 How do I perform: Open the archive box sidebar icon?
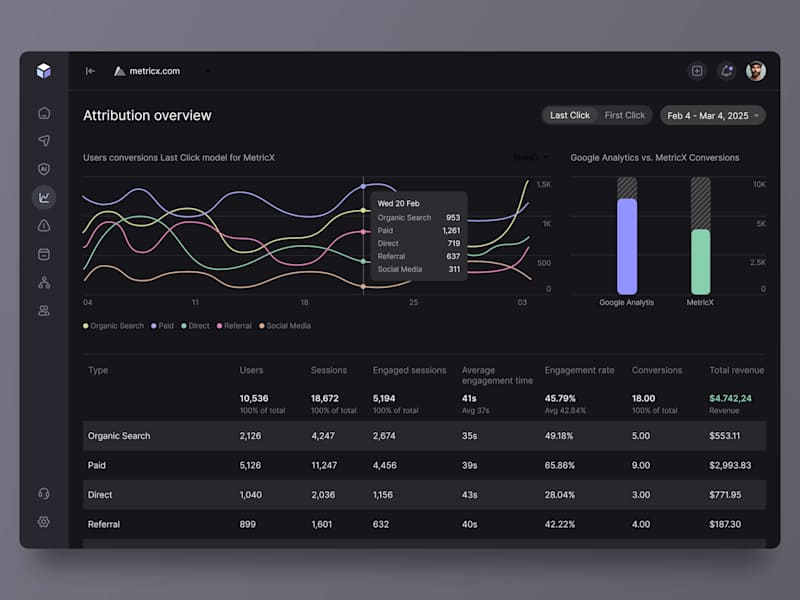pos(44,254)
